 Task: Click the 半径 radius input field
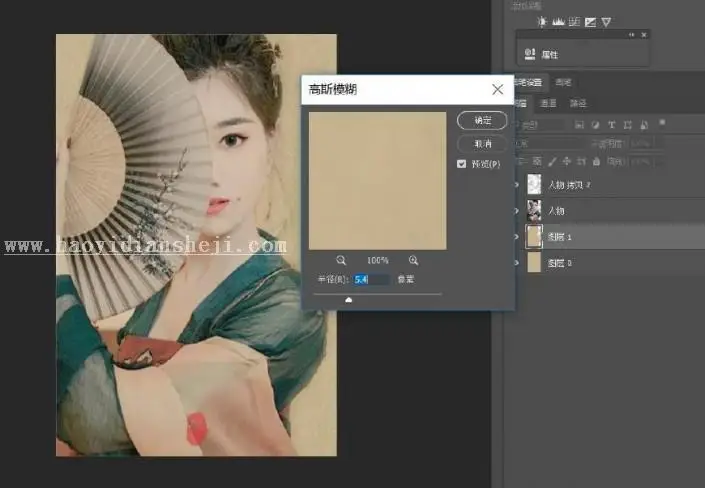pos(371,279)
